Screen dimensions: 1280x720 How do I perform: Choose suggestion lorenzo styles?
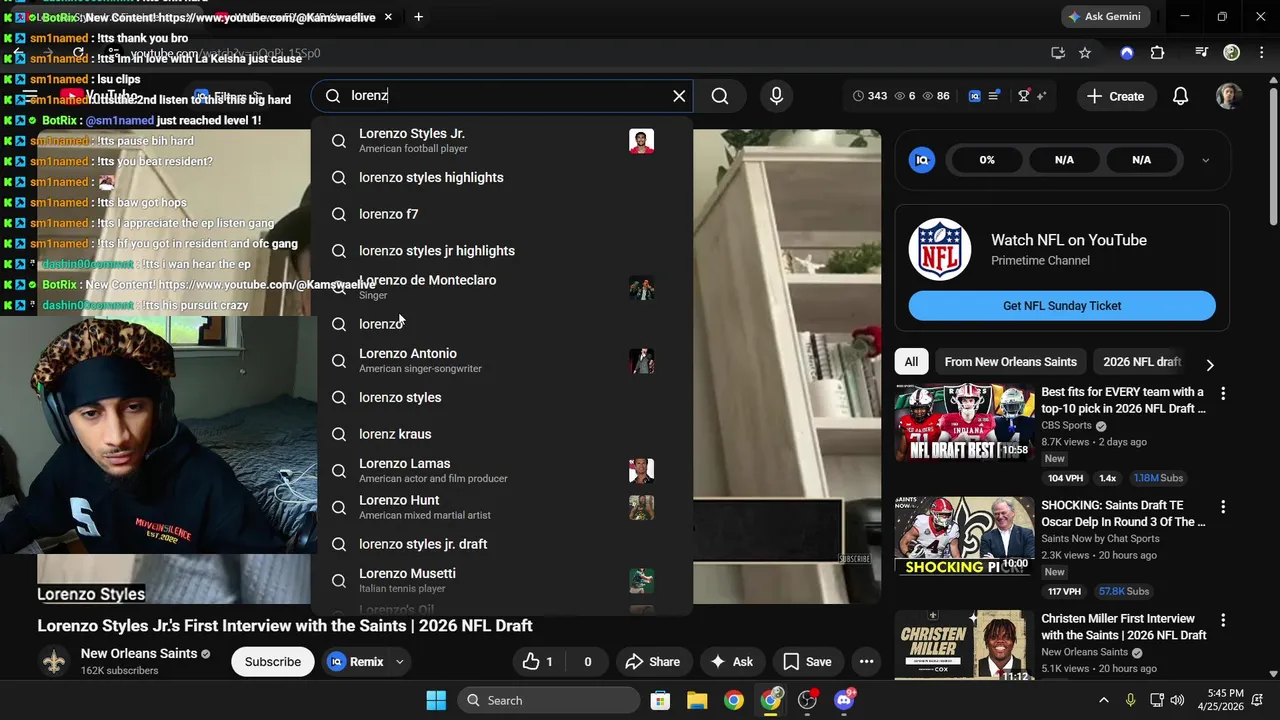click(501, 398)
